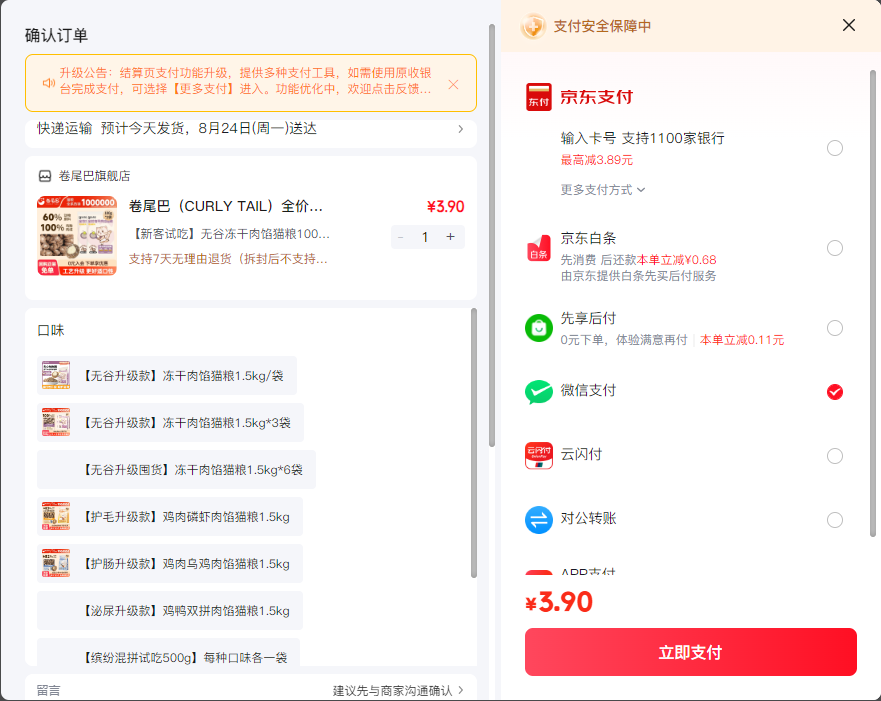Dismiss the upgrade notice banner
881x701 pixels.
tap(453, 84)
